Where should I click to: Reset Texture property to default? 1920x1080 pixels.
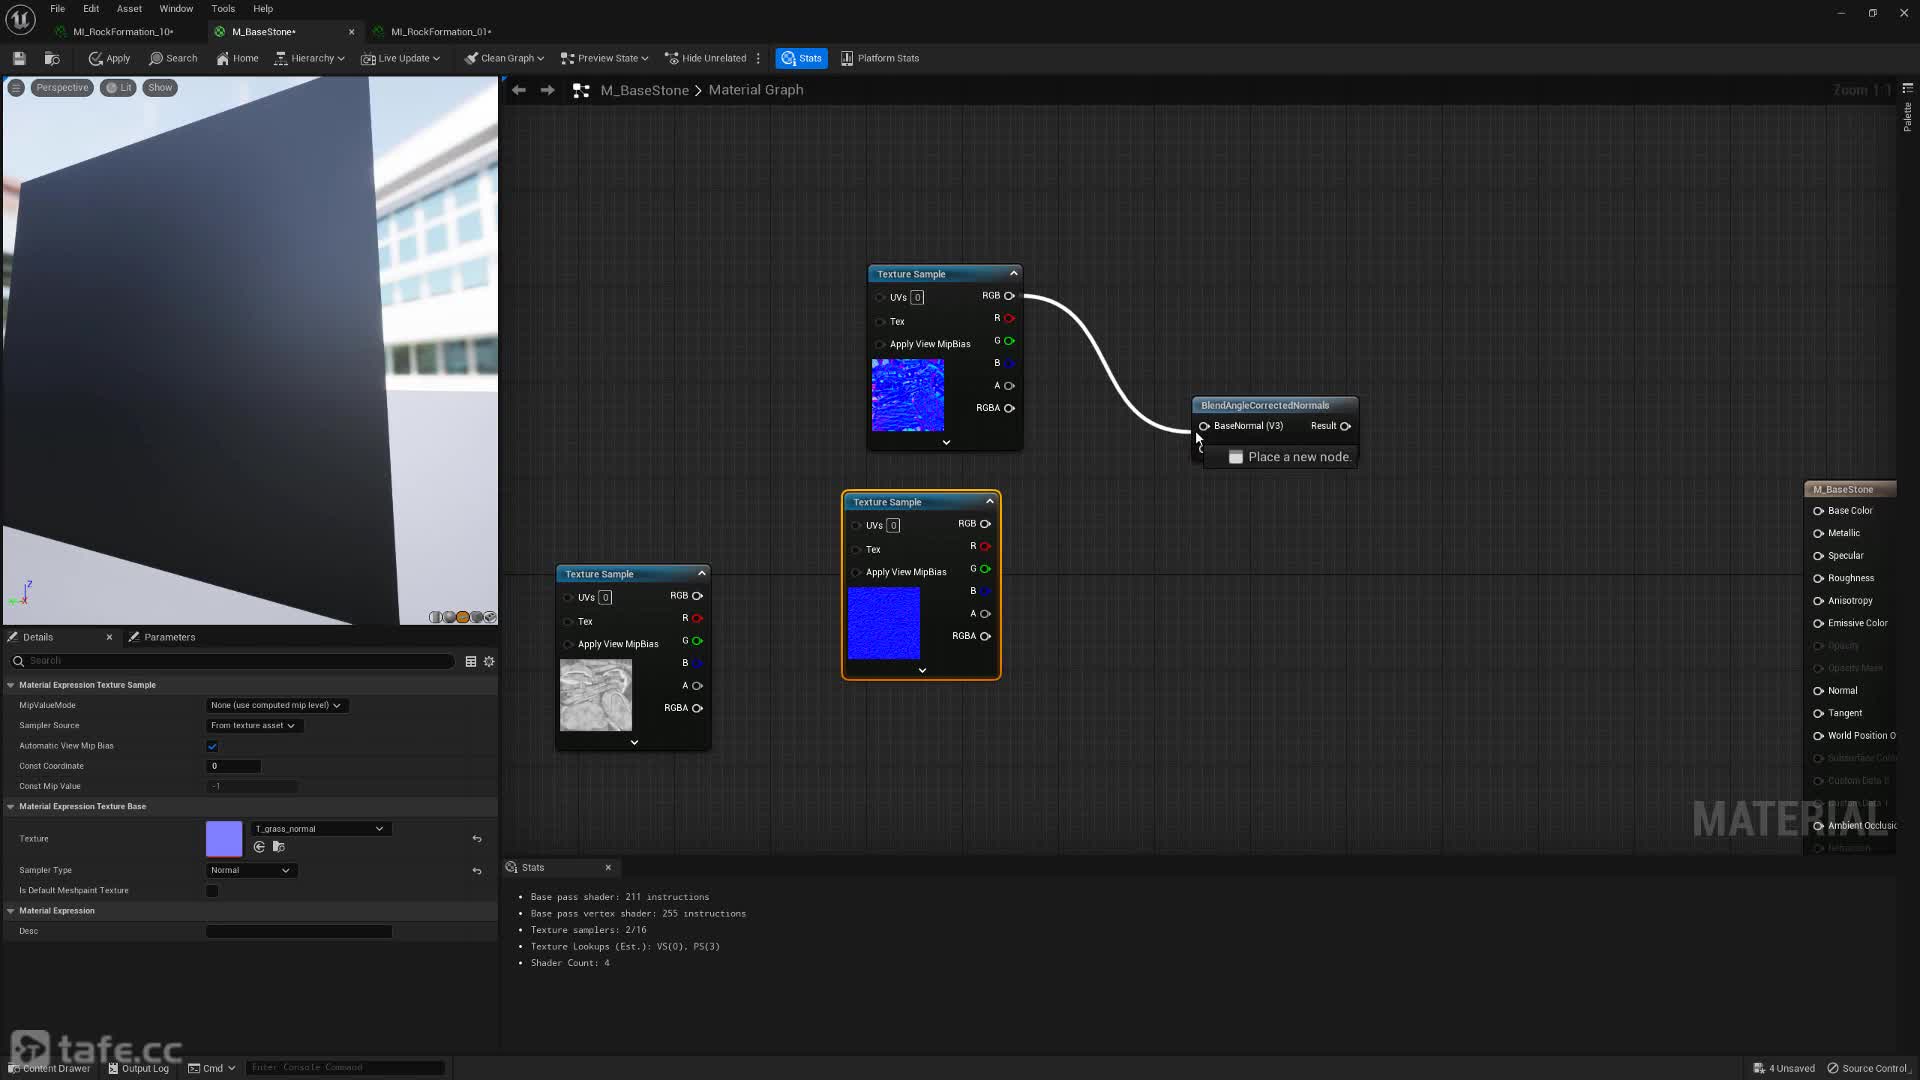pos(477,839)
